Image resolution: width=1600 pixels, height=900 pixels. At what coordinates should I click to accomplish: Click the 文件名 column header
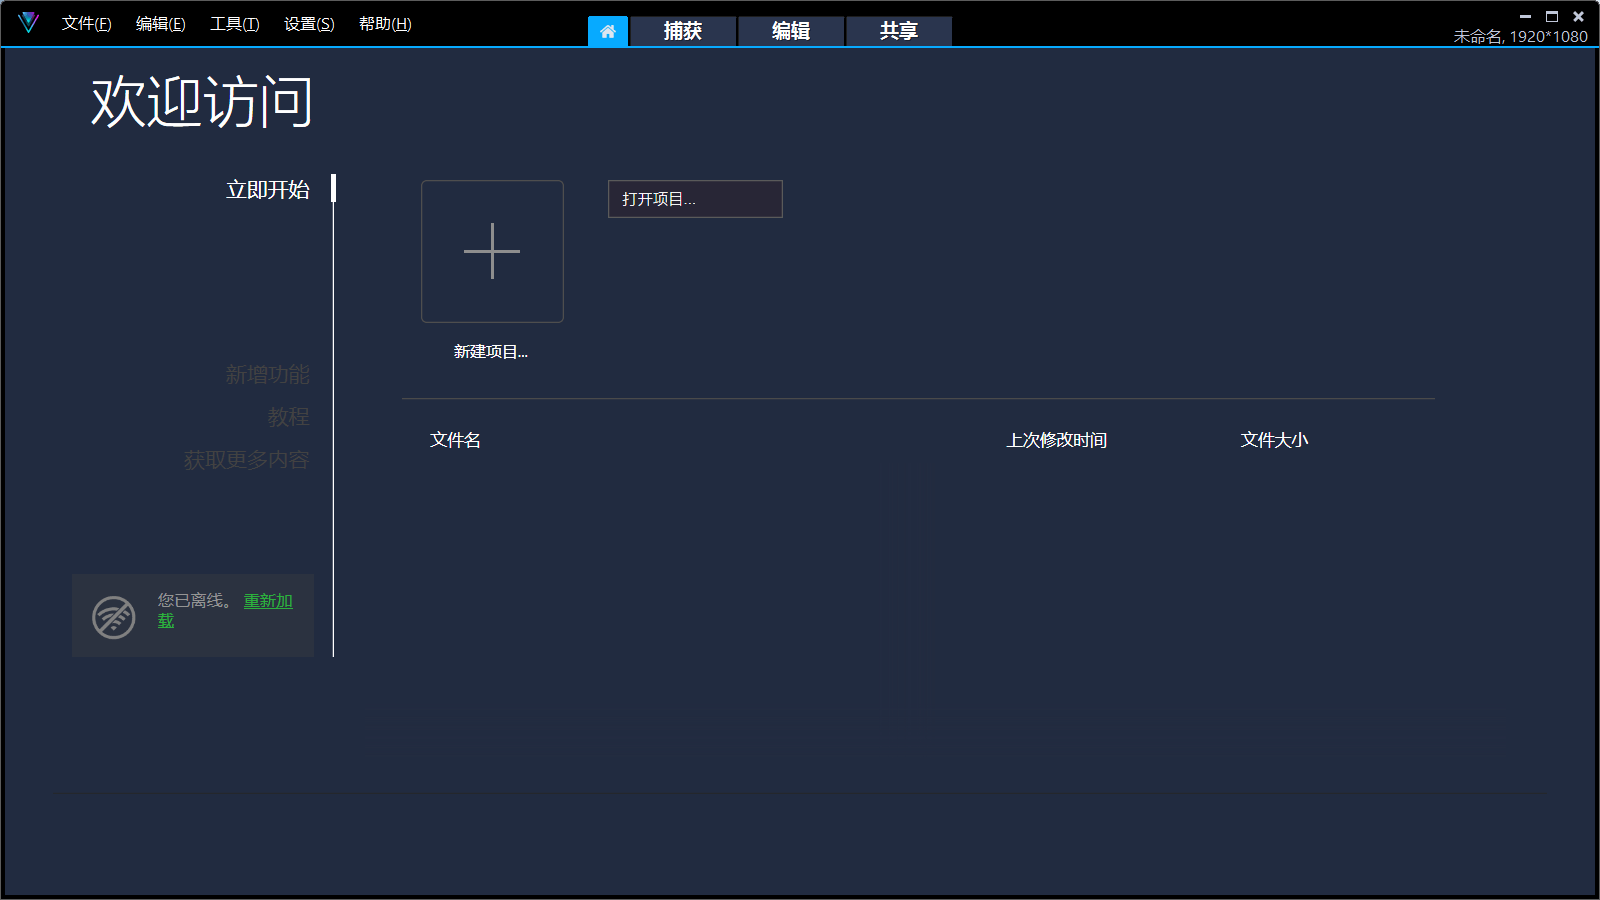click(455, 439)
